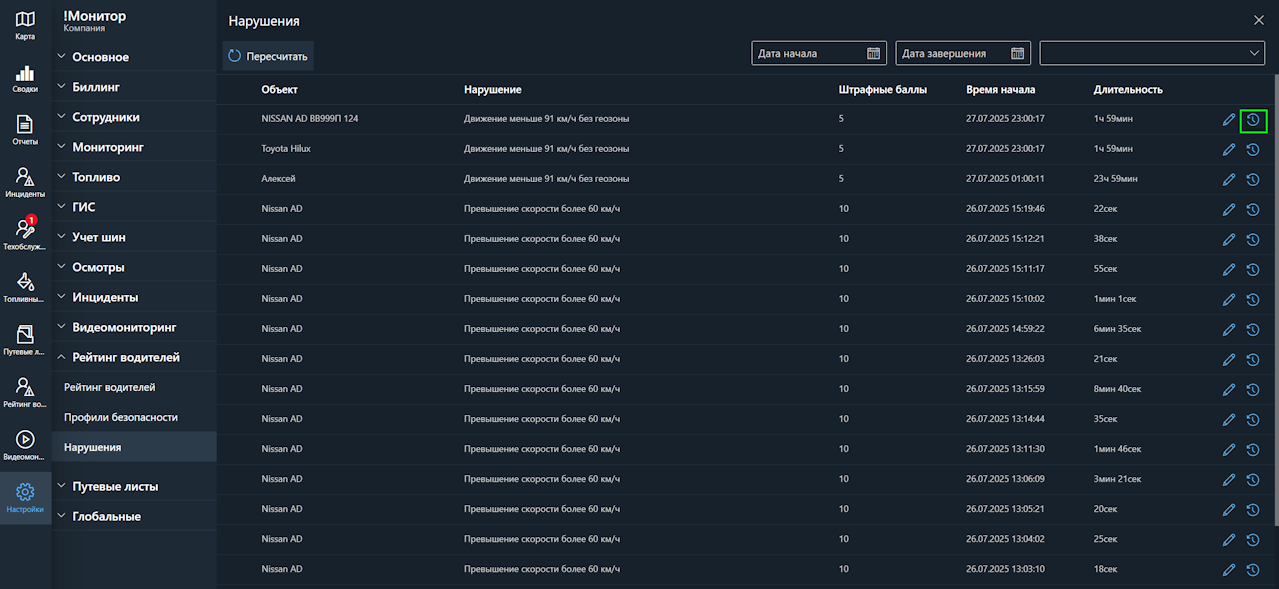Edit the Toyota Hilux violation with pencil

coord(1229,150)
